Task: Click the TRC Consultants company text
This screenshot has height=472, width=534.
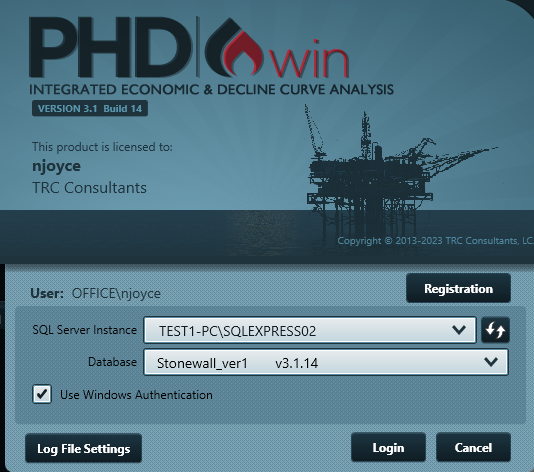Action: (x=89, y=188)
